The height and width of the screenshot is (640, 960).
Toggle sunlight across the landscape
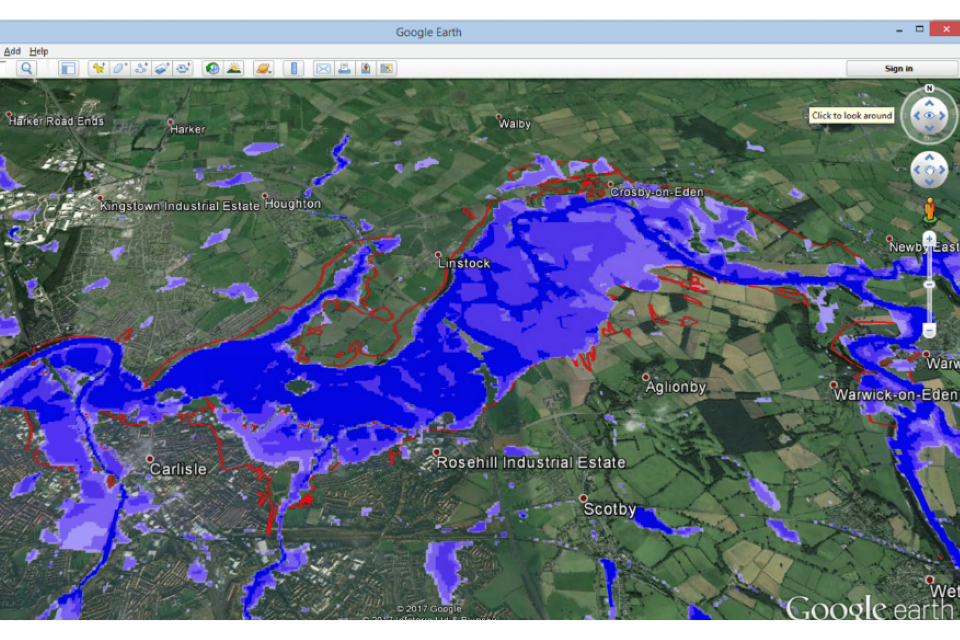click(x=234, y=68)
